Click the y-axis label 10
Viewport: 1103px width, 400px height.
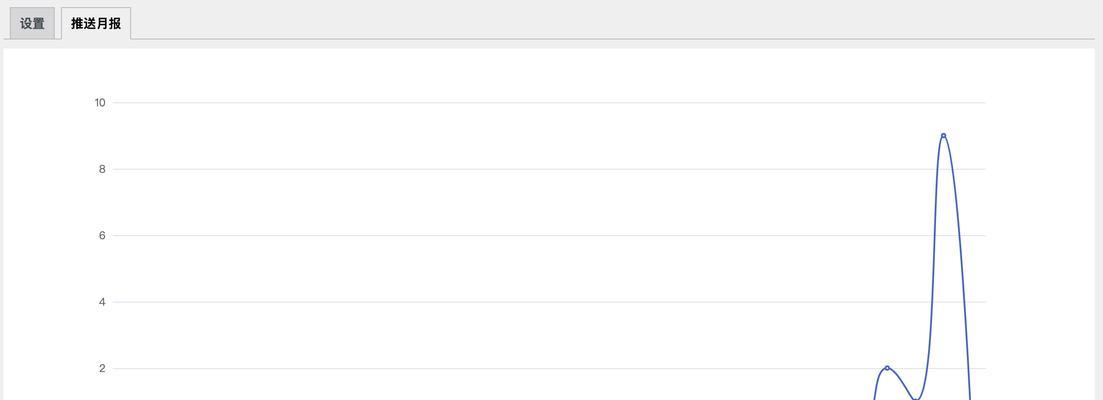pyautogui.click(x=100, y=103)
